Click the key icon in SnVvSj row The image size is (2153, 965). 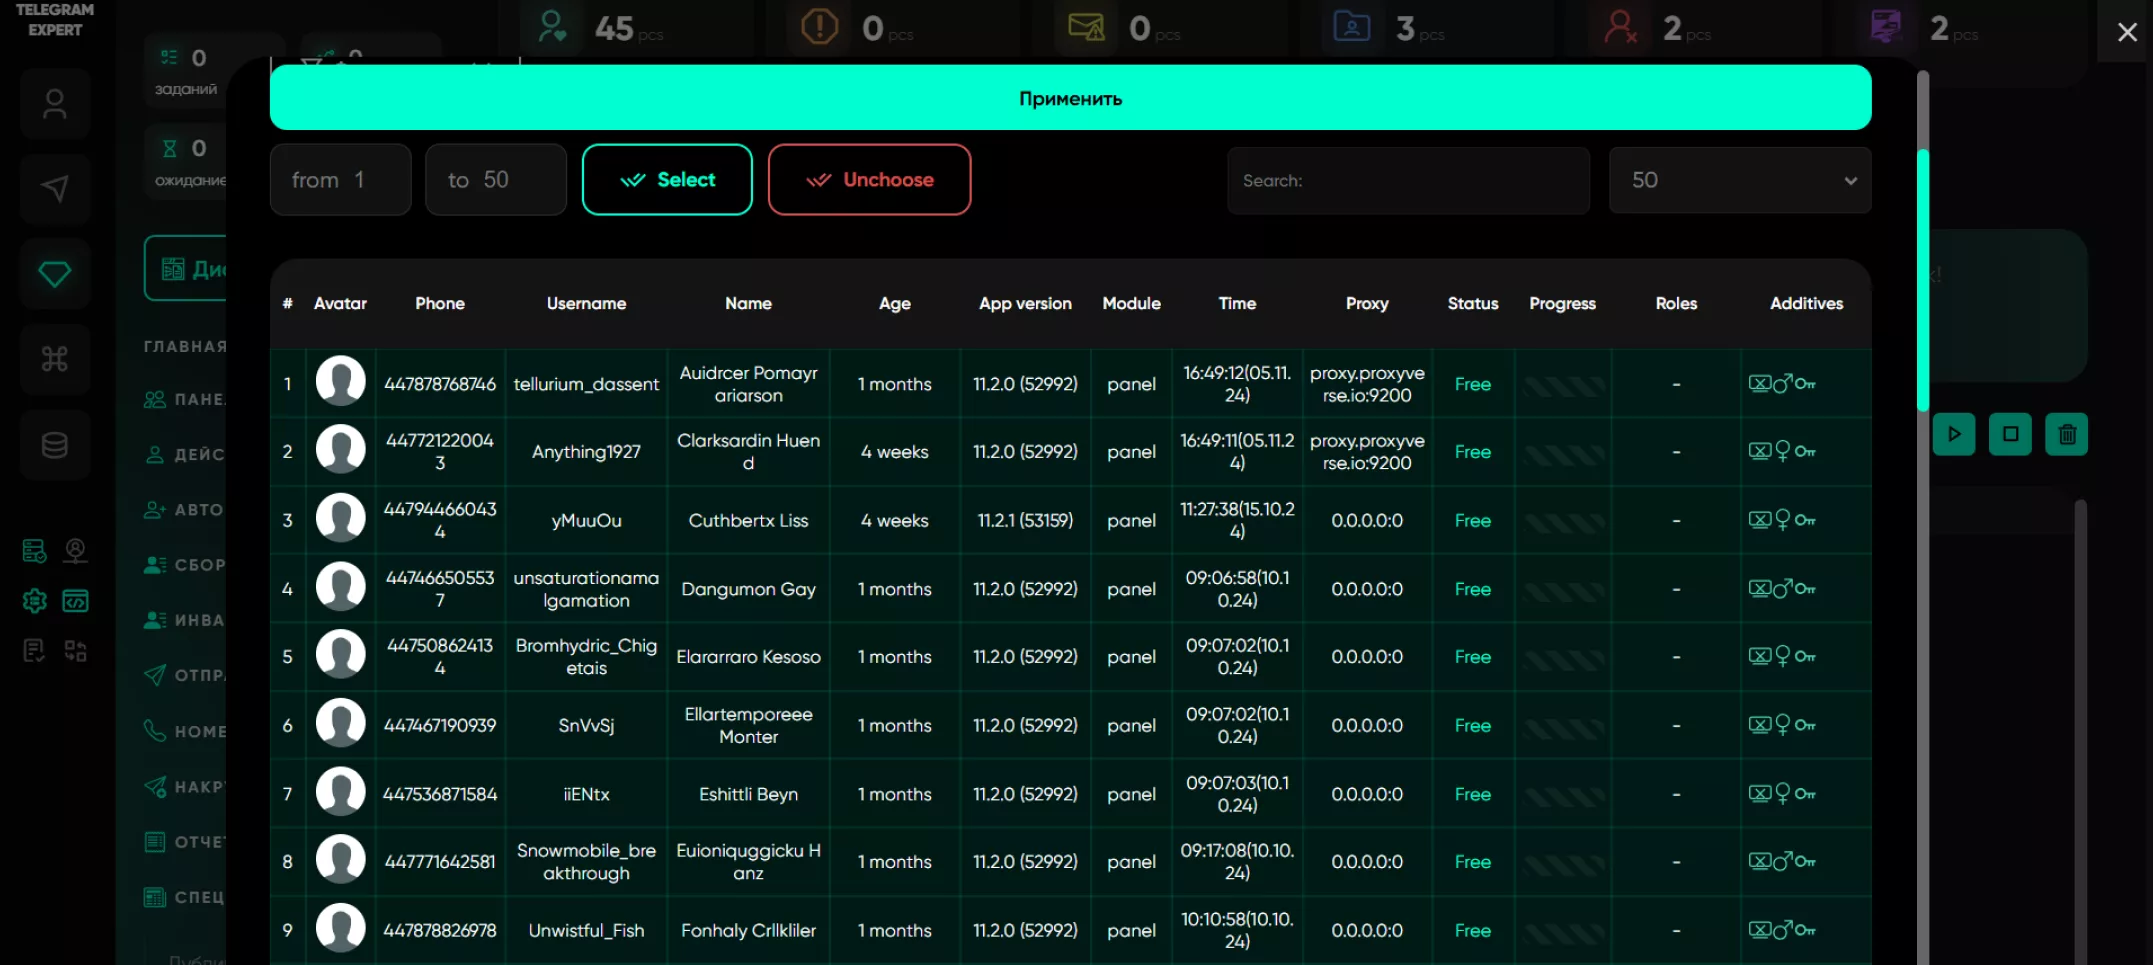[x=1805, y=725]
